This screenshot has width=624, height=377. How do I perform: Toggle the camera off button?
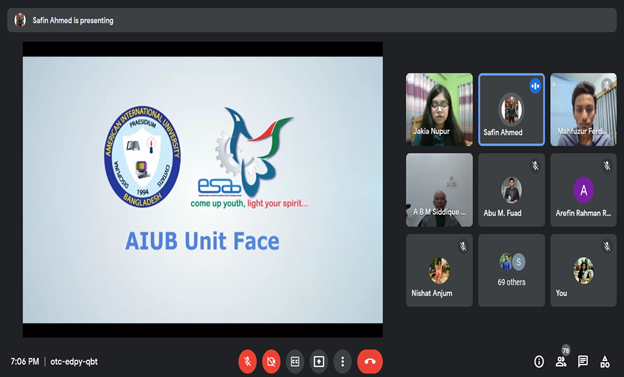pyautogui.click(x=271, y=361)
